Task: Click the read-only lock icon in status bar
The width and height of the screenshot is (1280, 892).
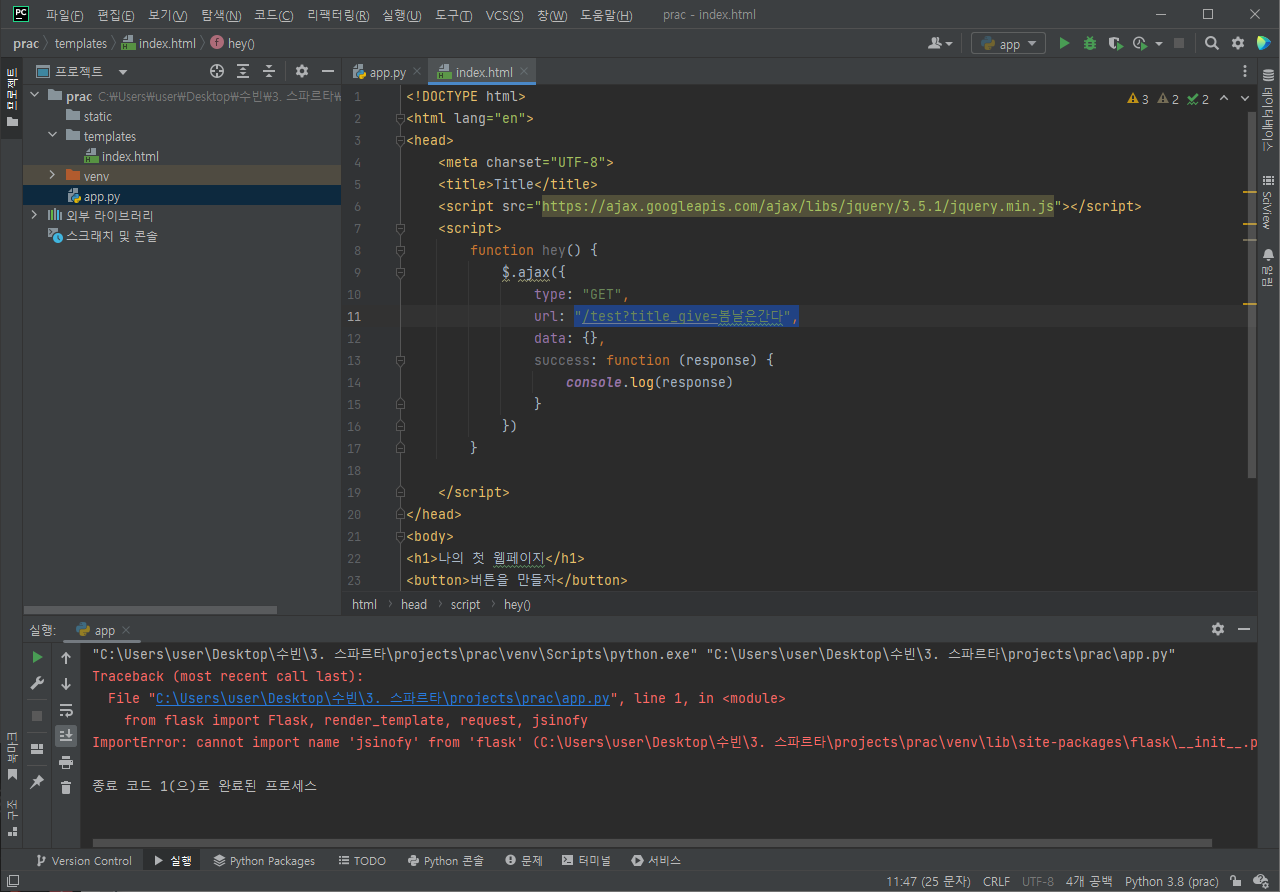Action: point(1236,882)
